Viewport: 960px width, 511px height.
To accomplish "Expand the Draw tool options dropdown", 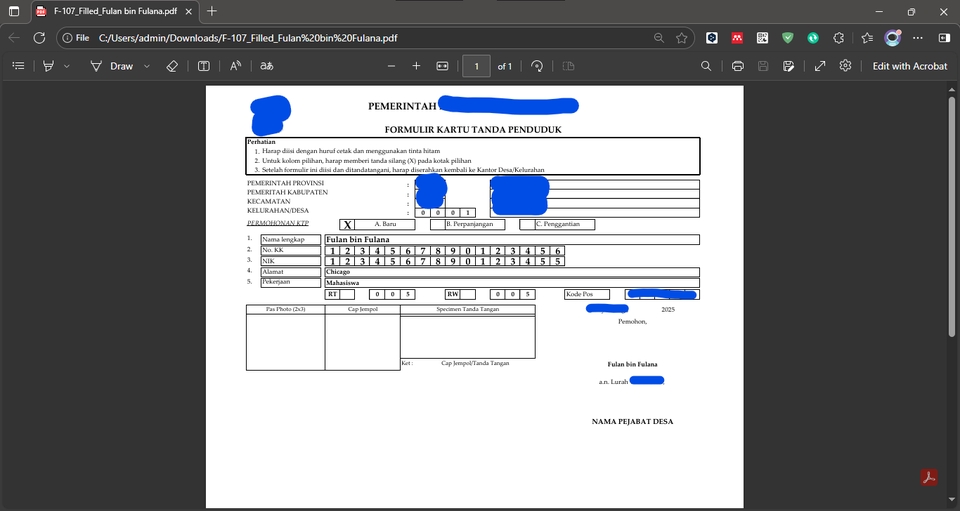I will [x=147, y=66].
